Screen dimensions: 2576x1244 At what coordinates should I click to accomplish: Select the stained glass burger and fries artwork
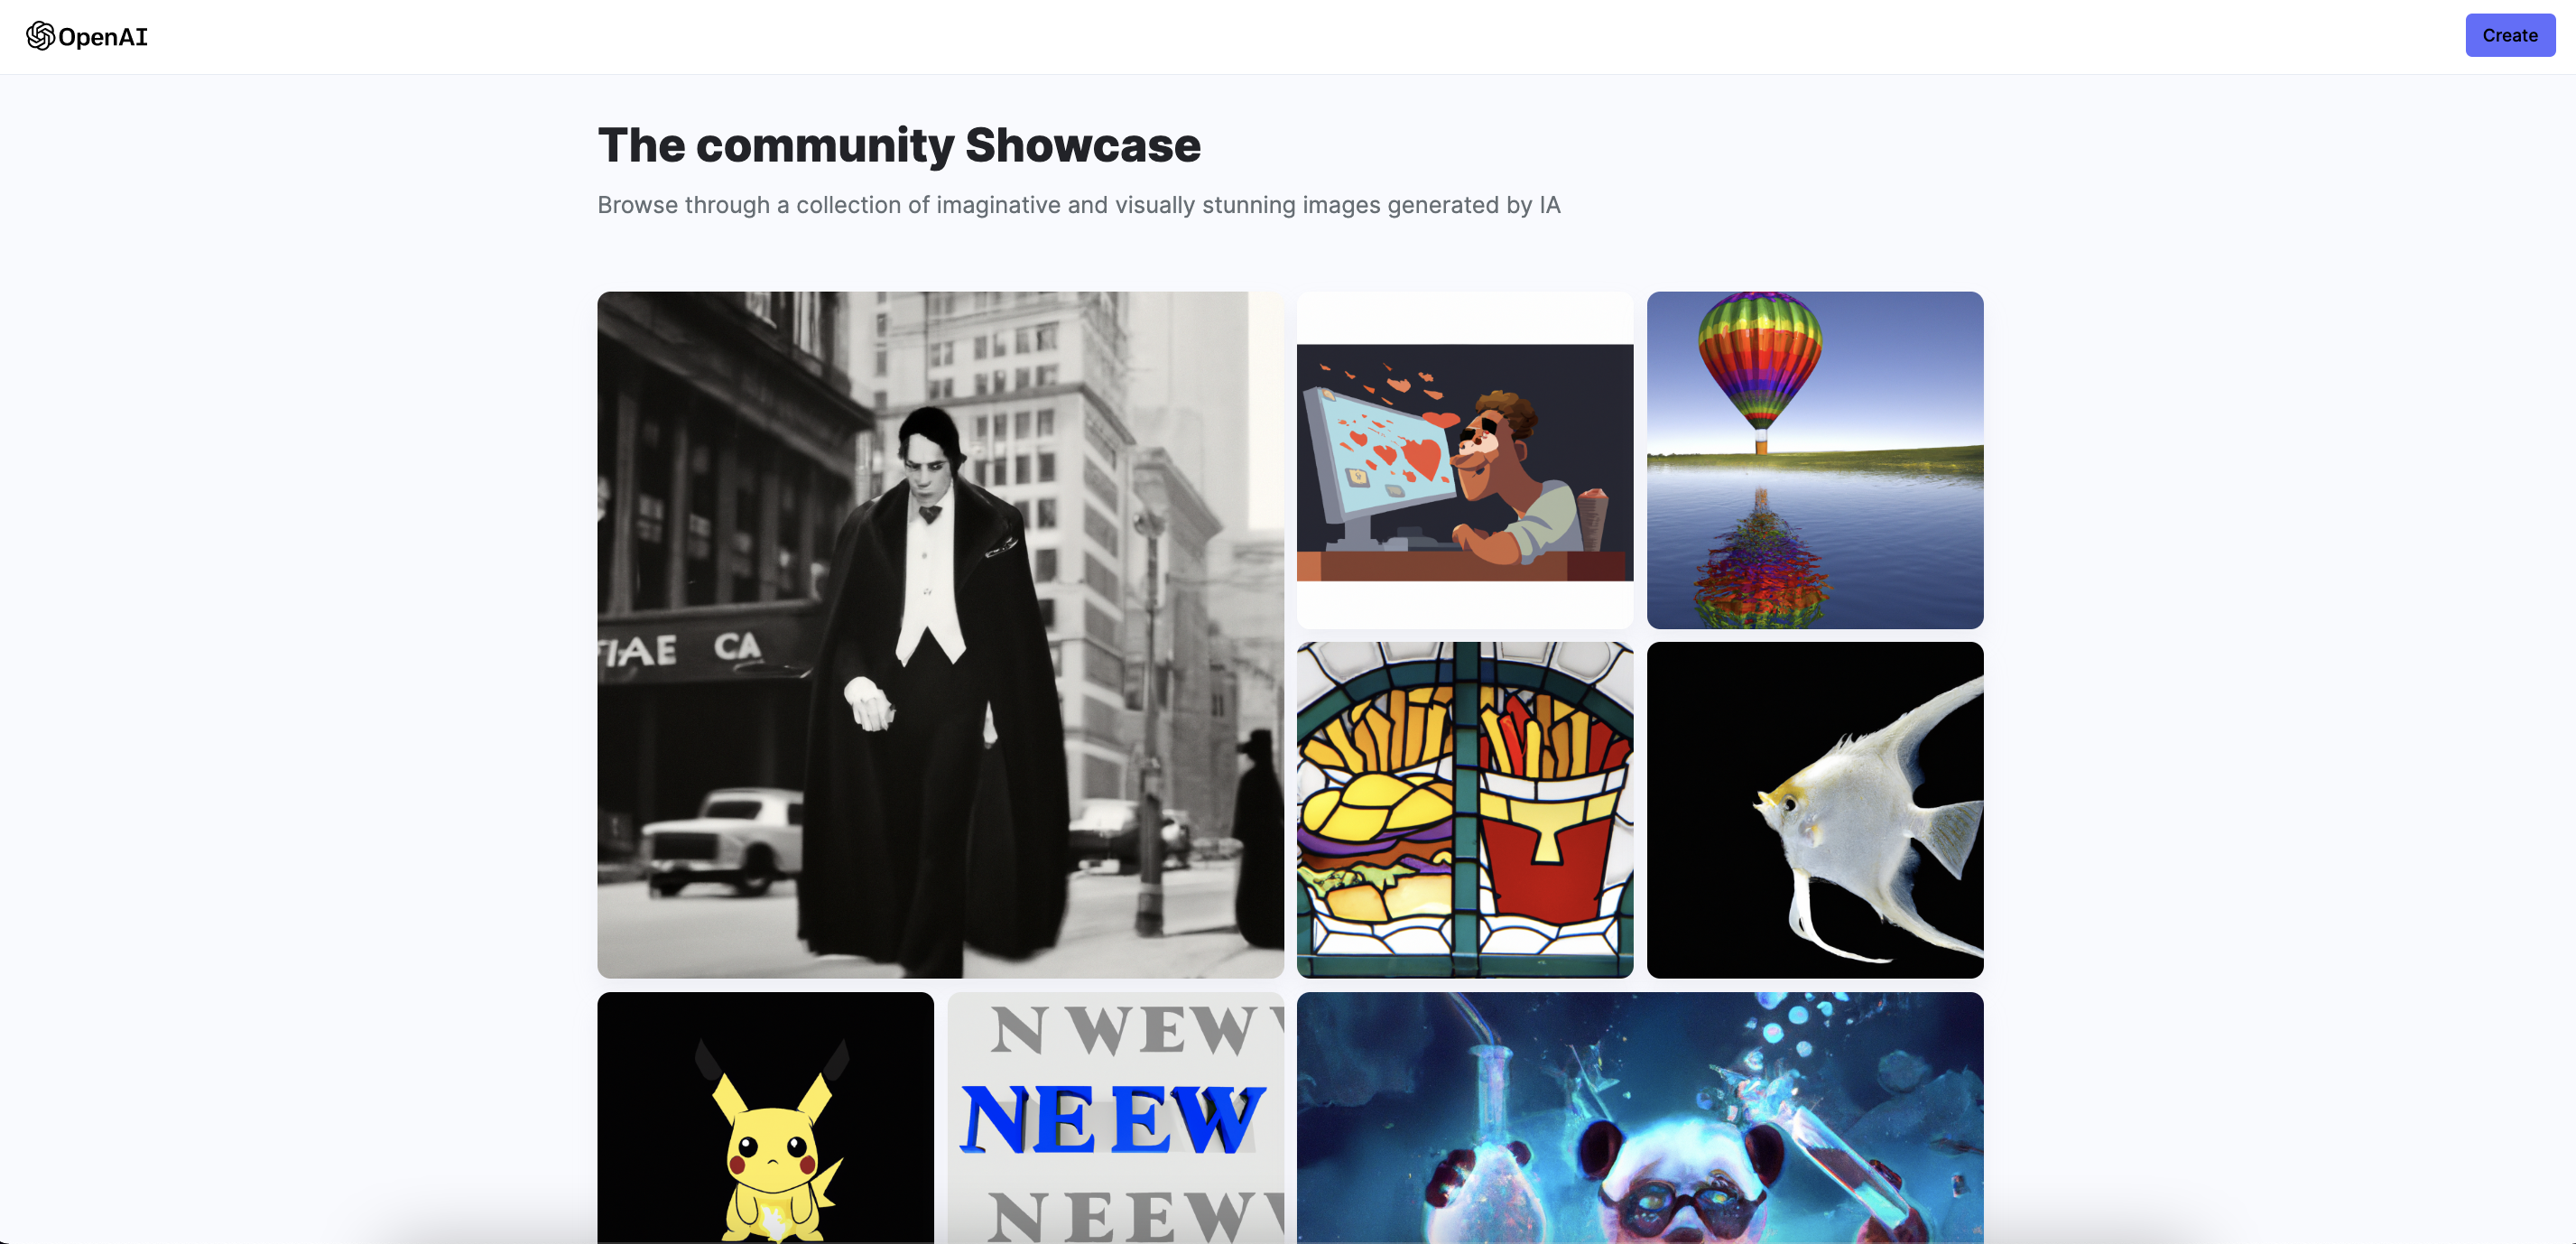coord(1464,810)
